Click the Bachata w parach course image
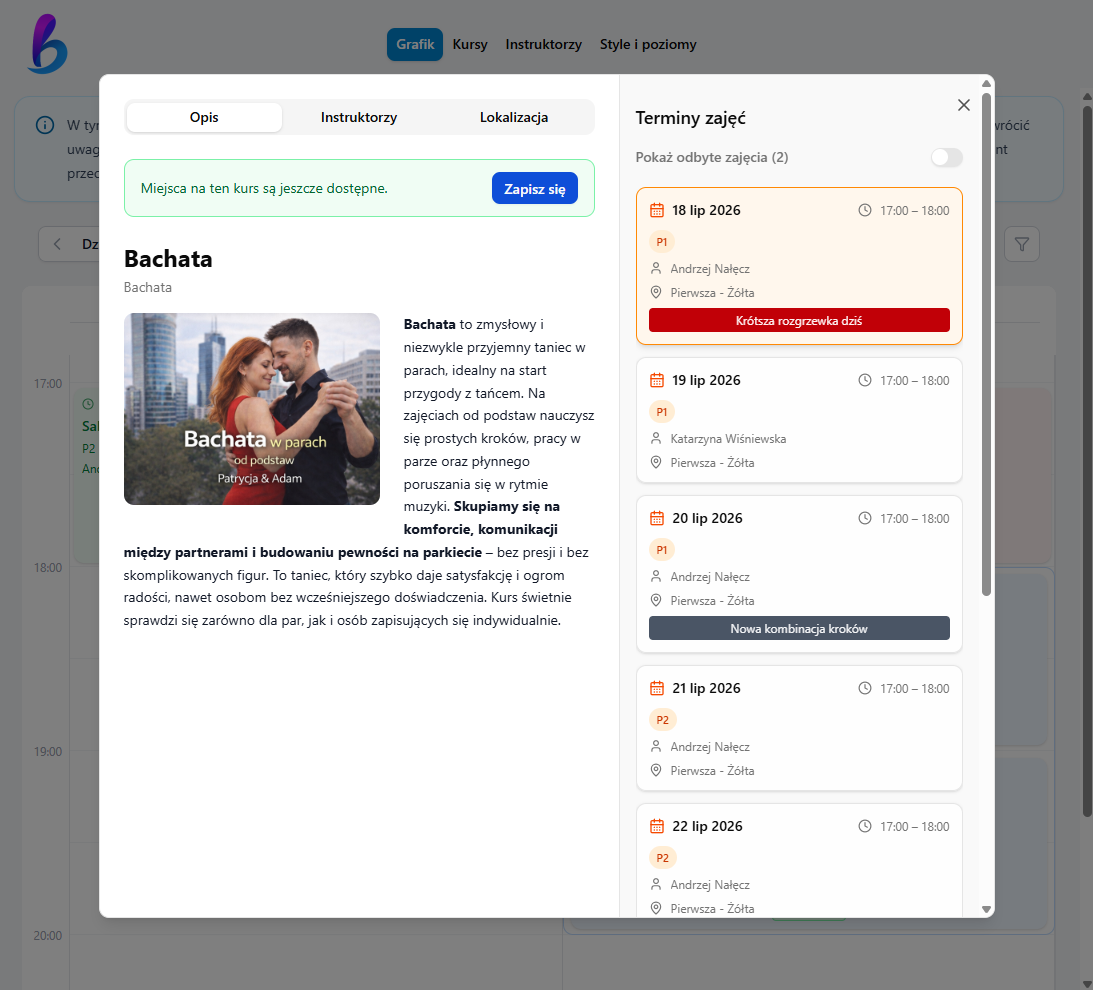 [x=252, y=409]
